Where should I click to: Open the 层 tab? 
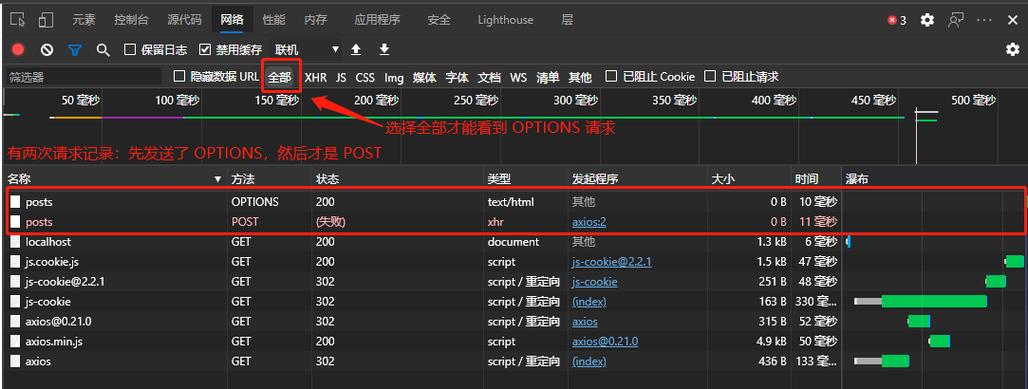pos(567,20)
